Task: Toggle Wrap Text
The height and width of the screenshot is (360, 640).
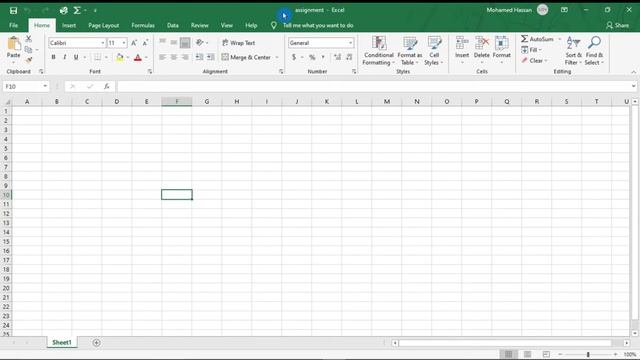Action: tap(239, 42)
